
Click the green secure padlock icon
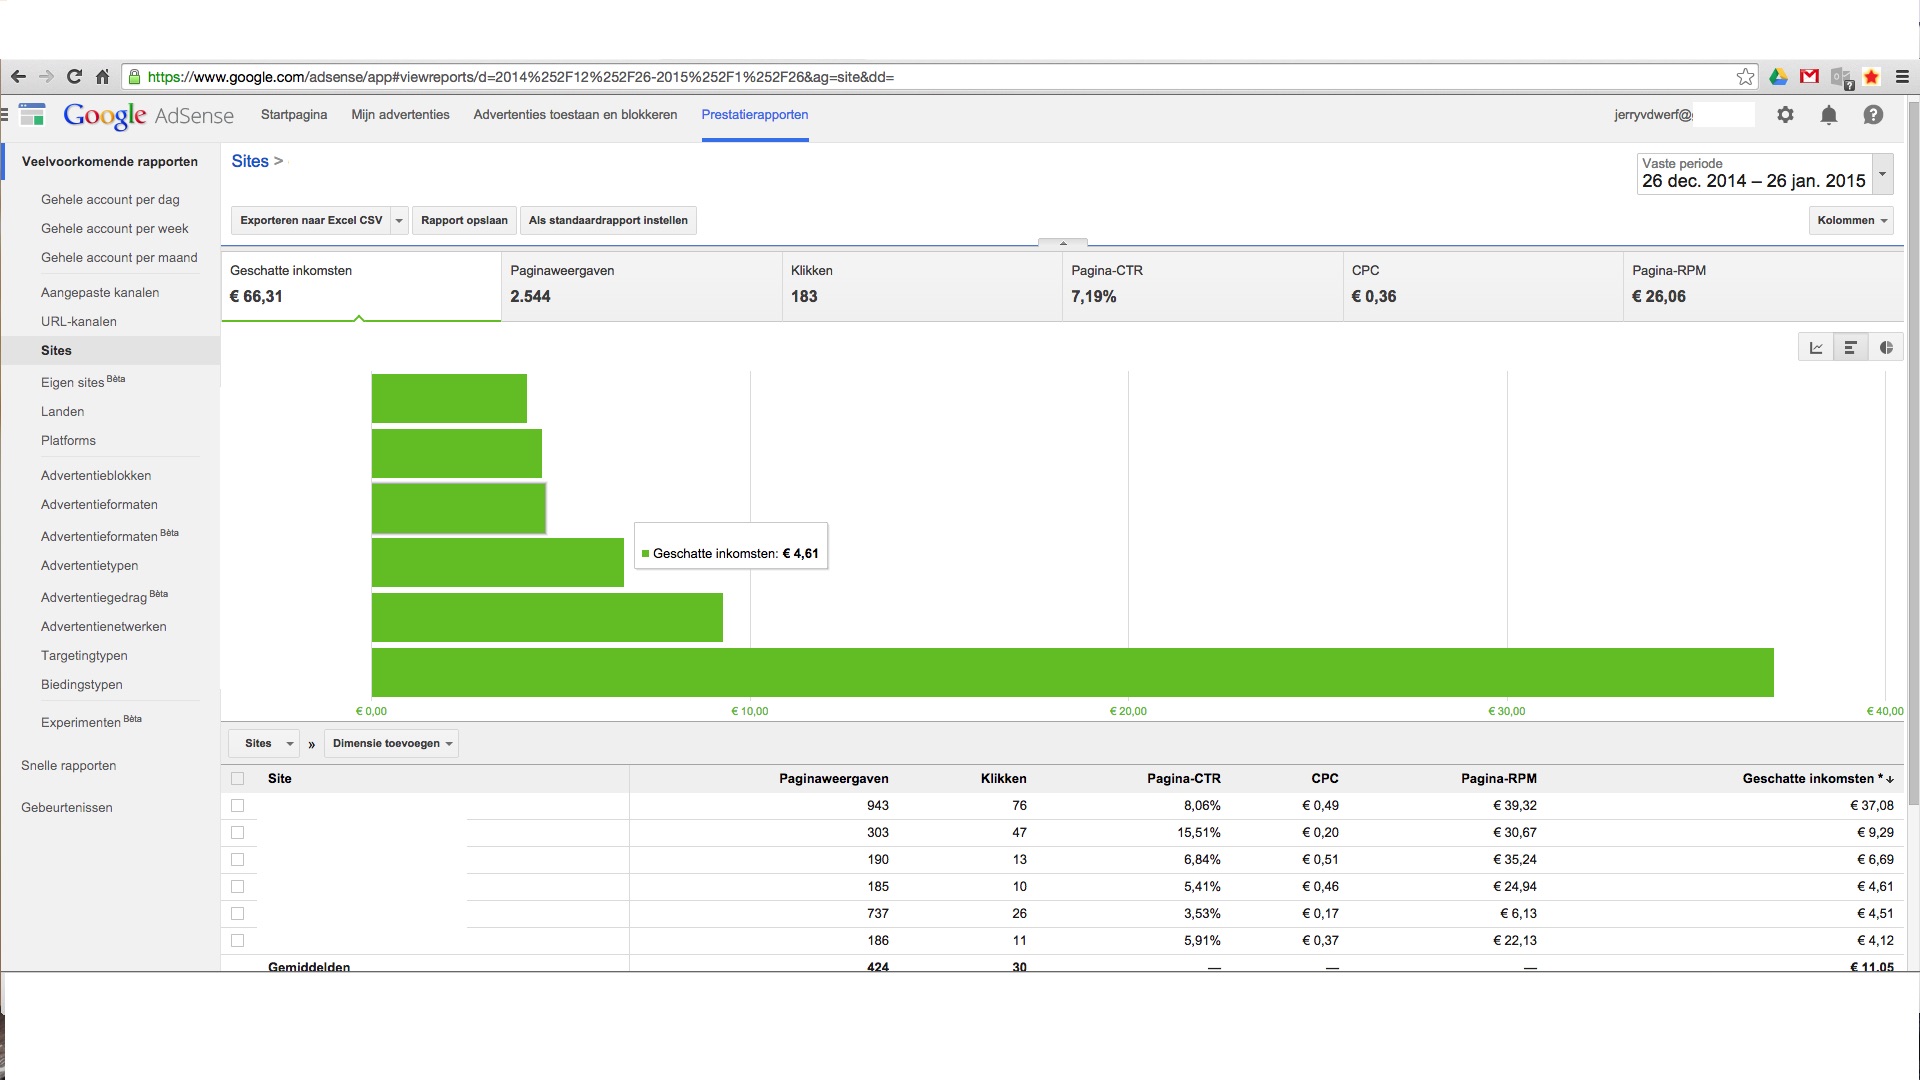coord(135,77)
